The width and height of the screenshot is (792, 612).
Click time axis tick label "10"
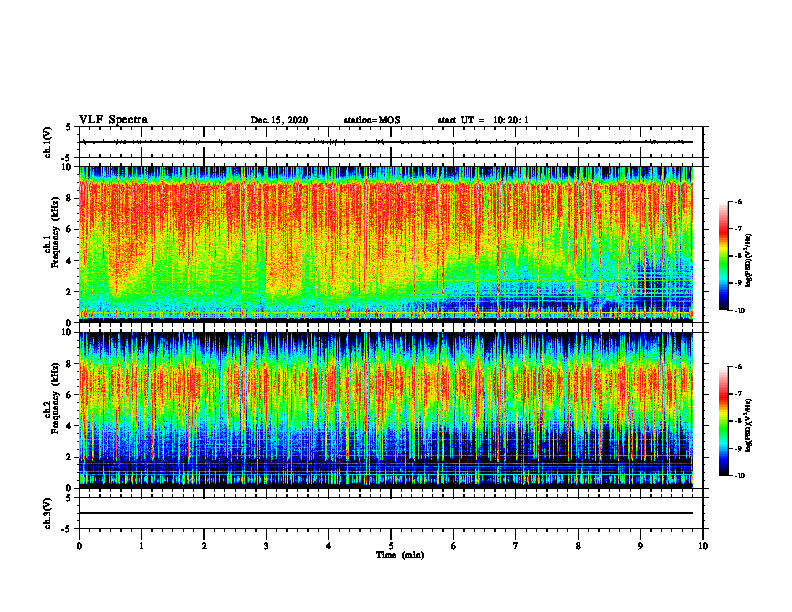(703, 546)
